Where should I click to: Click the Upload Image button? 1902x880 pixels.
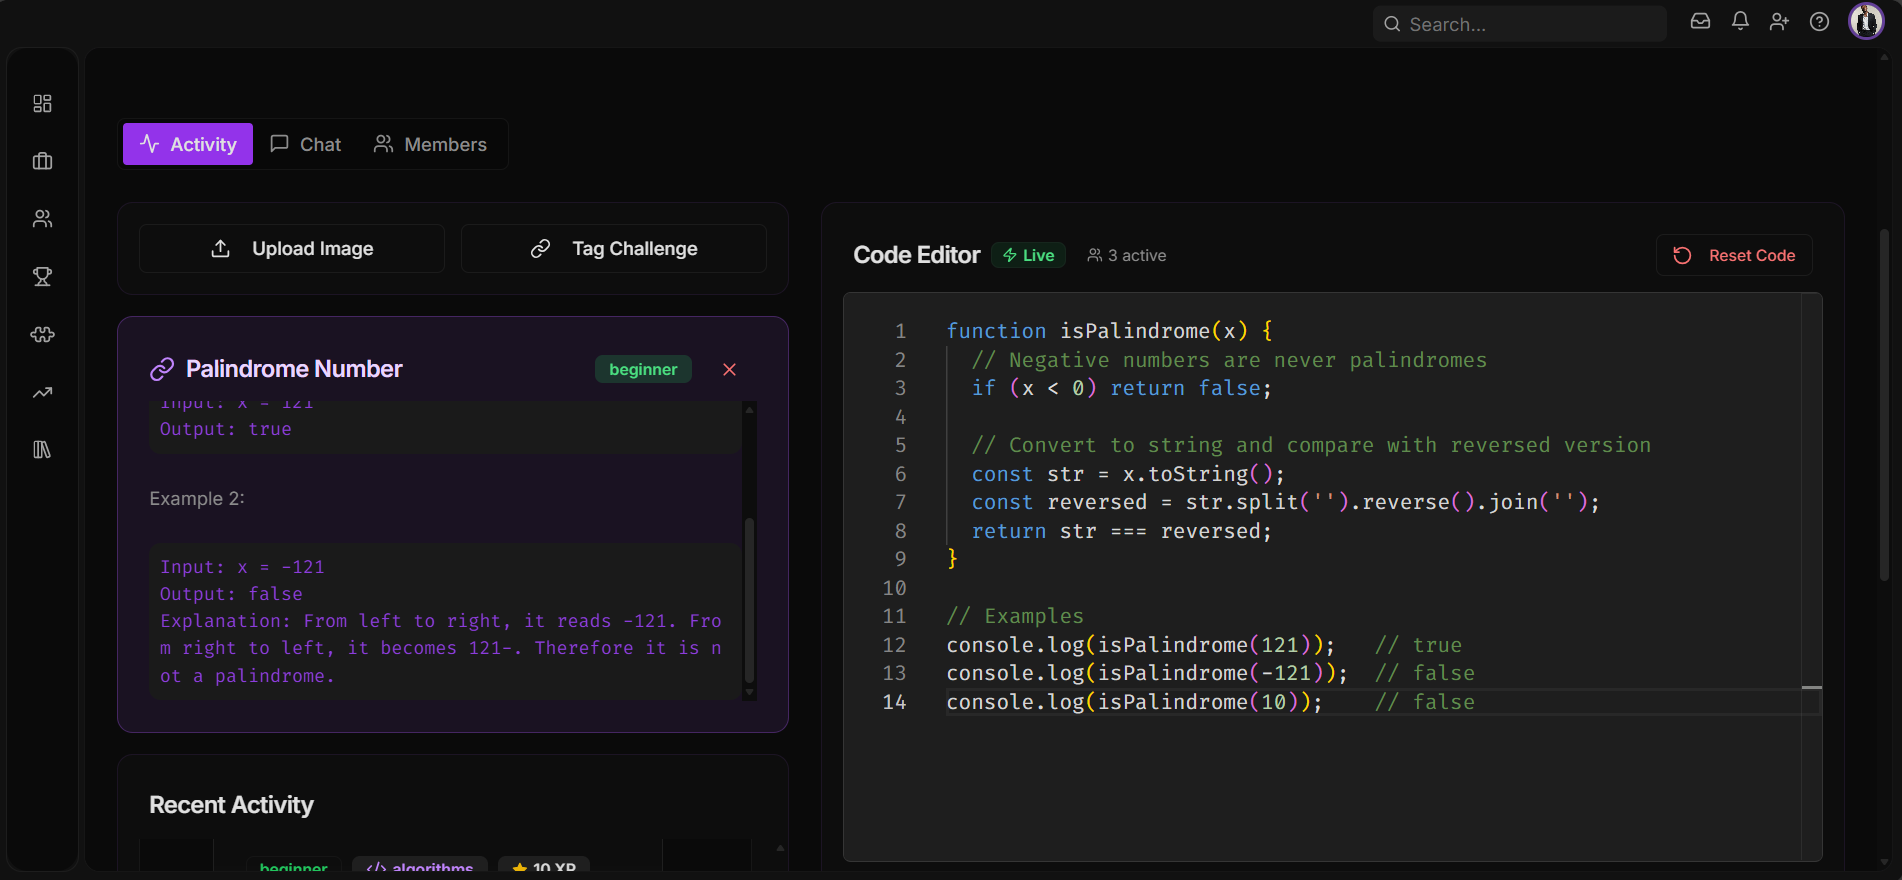(292, 249)
